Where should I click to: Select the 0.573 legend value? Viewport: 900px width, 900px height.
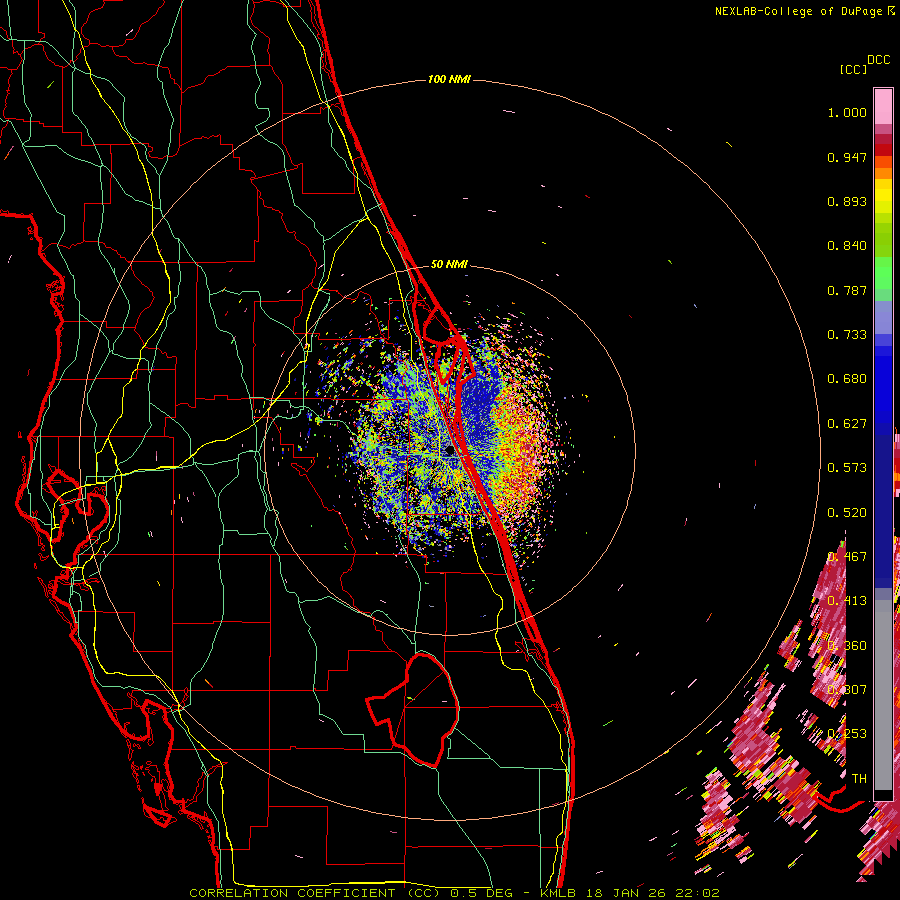click(847, 468)
